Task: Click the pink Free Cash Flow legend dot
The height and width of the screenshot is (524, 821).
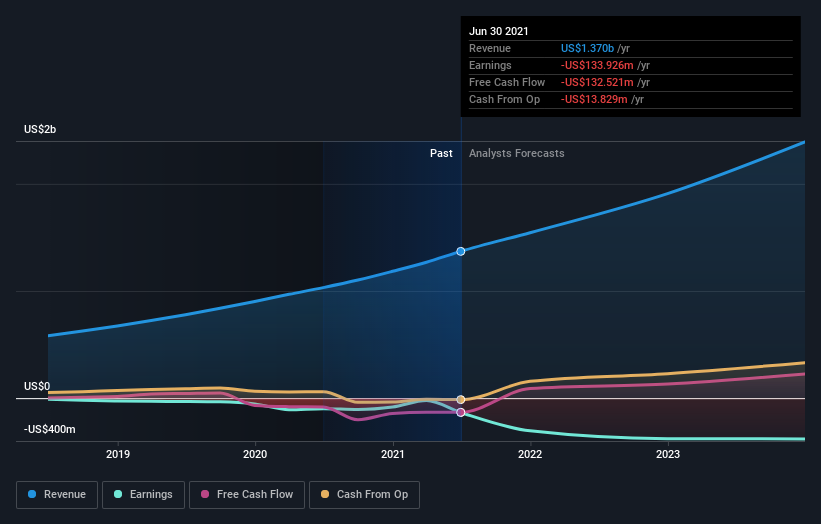Action: (205, 494)
